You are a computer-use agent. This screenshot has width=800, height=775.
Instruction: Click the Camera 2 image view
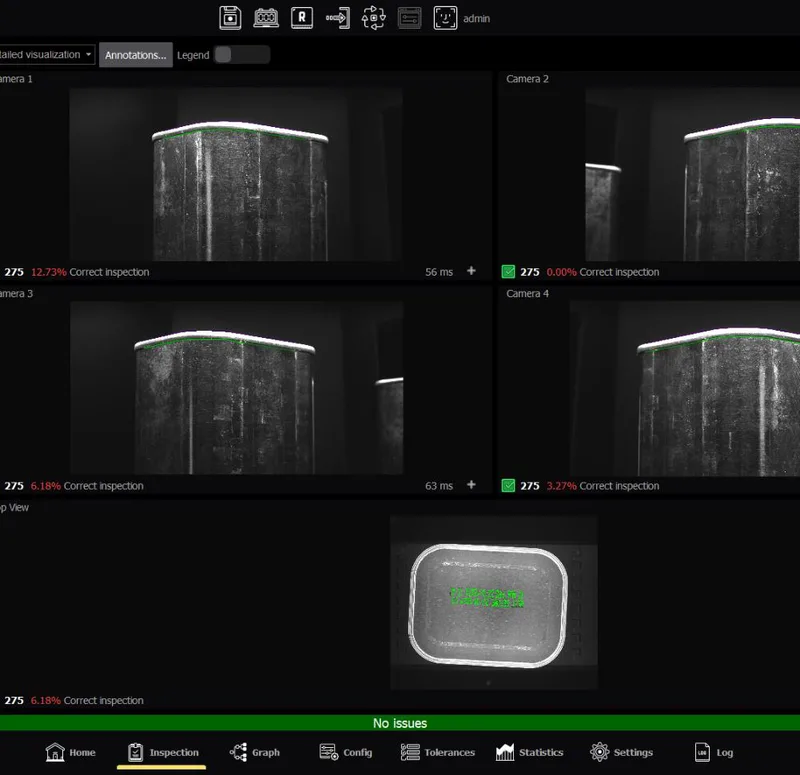pyautogui.click(x=692, y=174)
